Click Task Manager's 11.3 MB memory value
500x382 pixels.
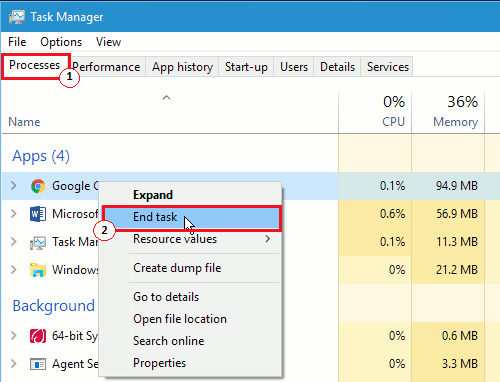point(457,242)
